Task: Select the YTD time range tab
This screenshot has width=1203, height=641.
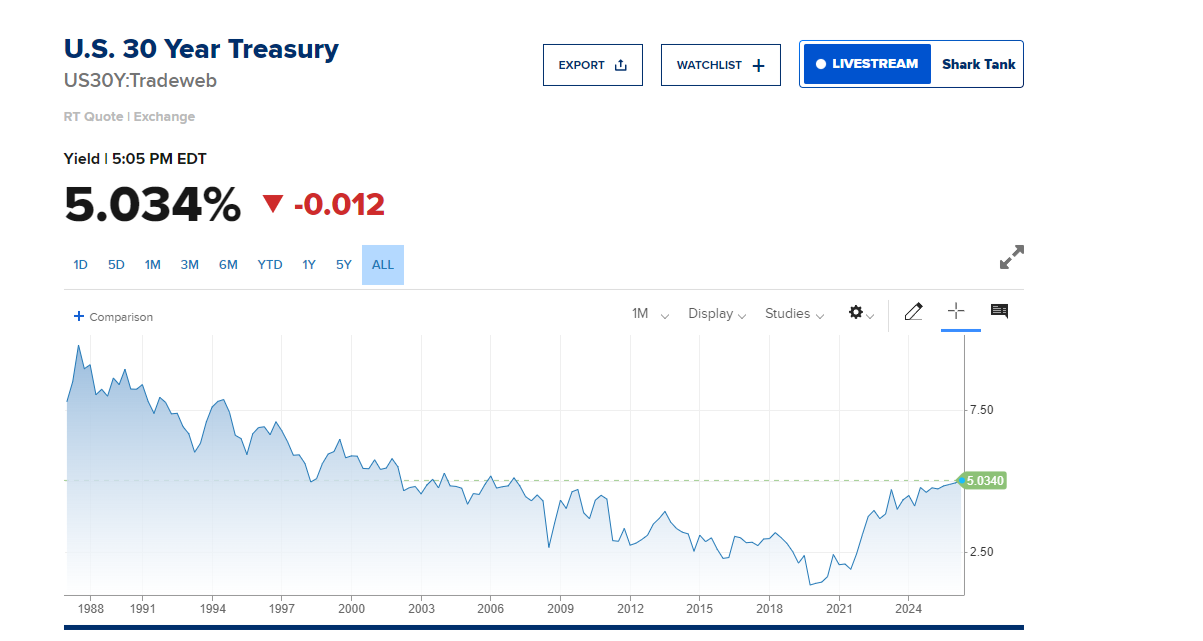Action: 270,265
